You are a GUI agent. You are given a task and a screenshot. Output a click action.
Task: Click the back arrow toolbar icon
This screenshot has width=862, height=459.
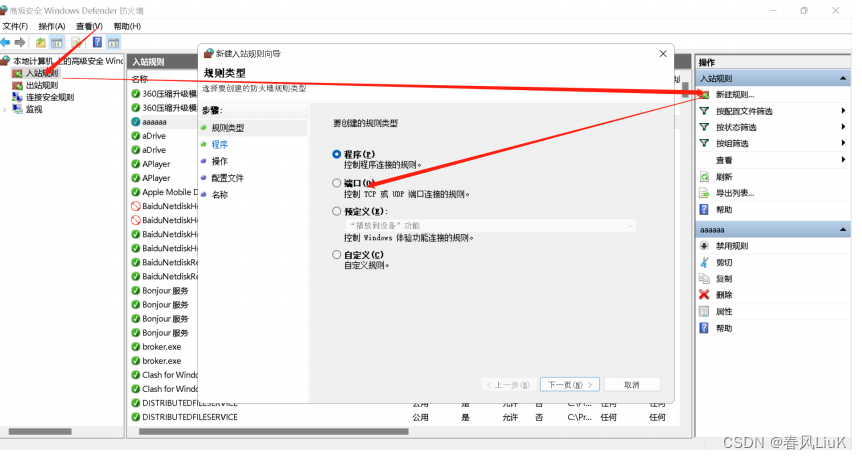(x=5, y=42)
